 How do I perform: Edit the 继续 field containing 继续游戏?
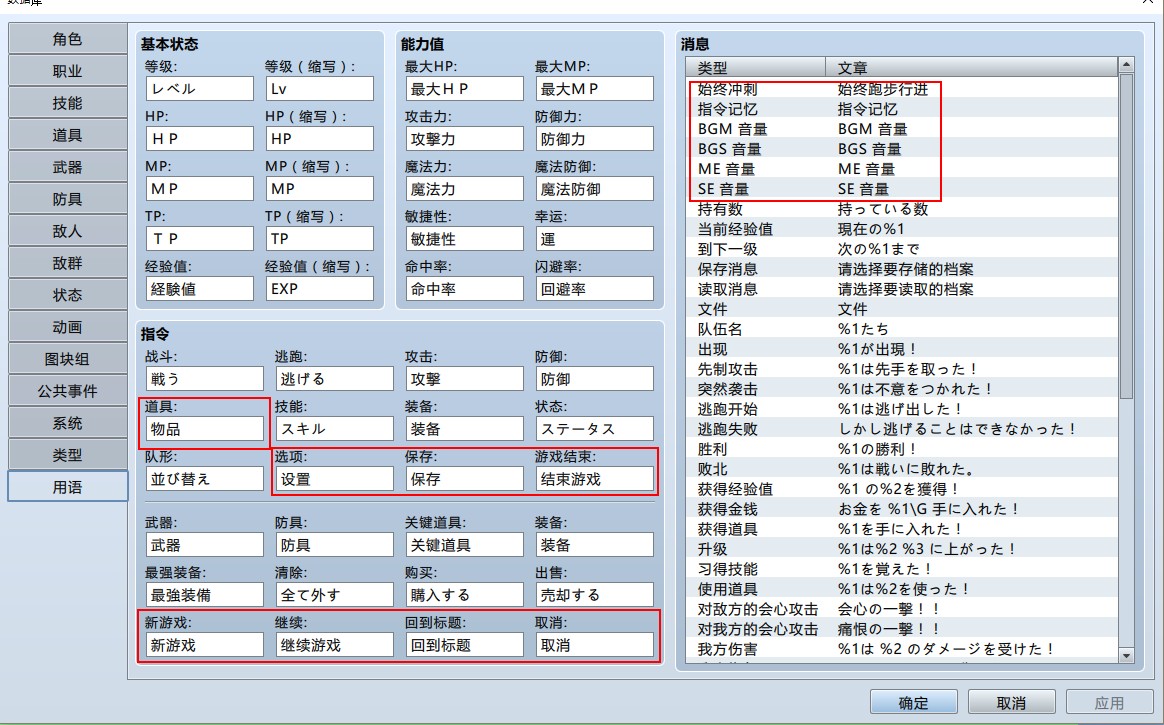(x=335, y=645)
